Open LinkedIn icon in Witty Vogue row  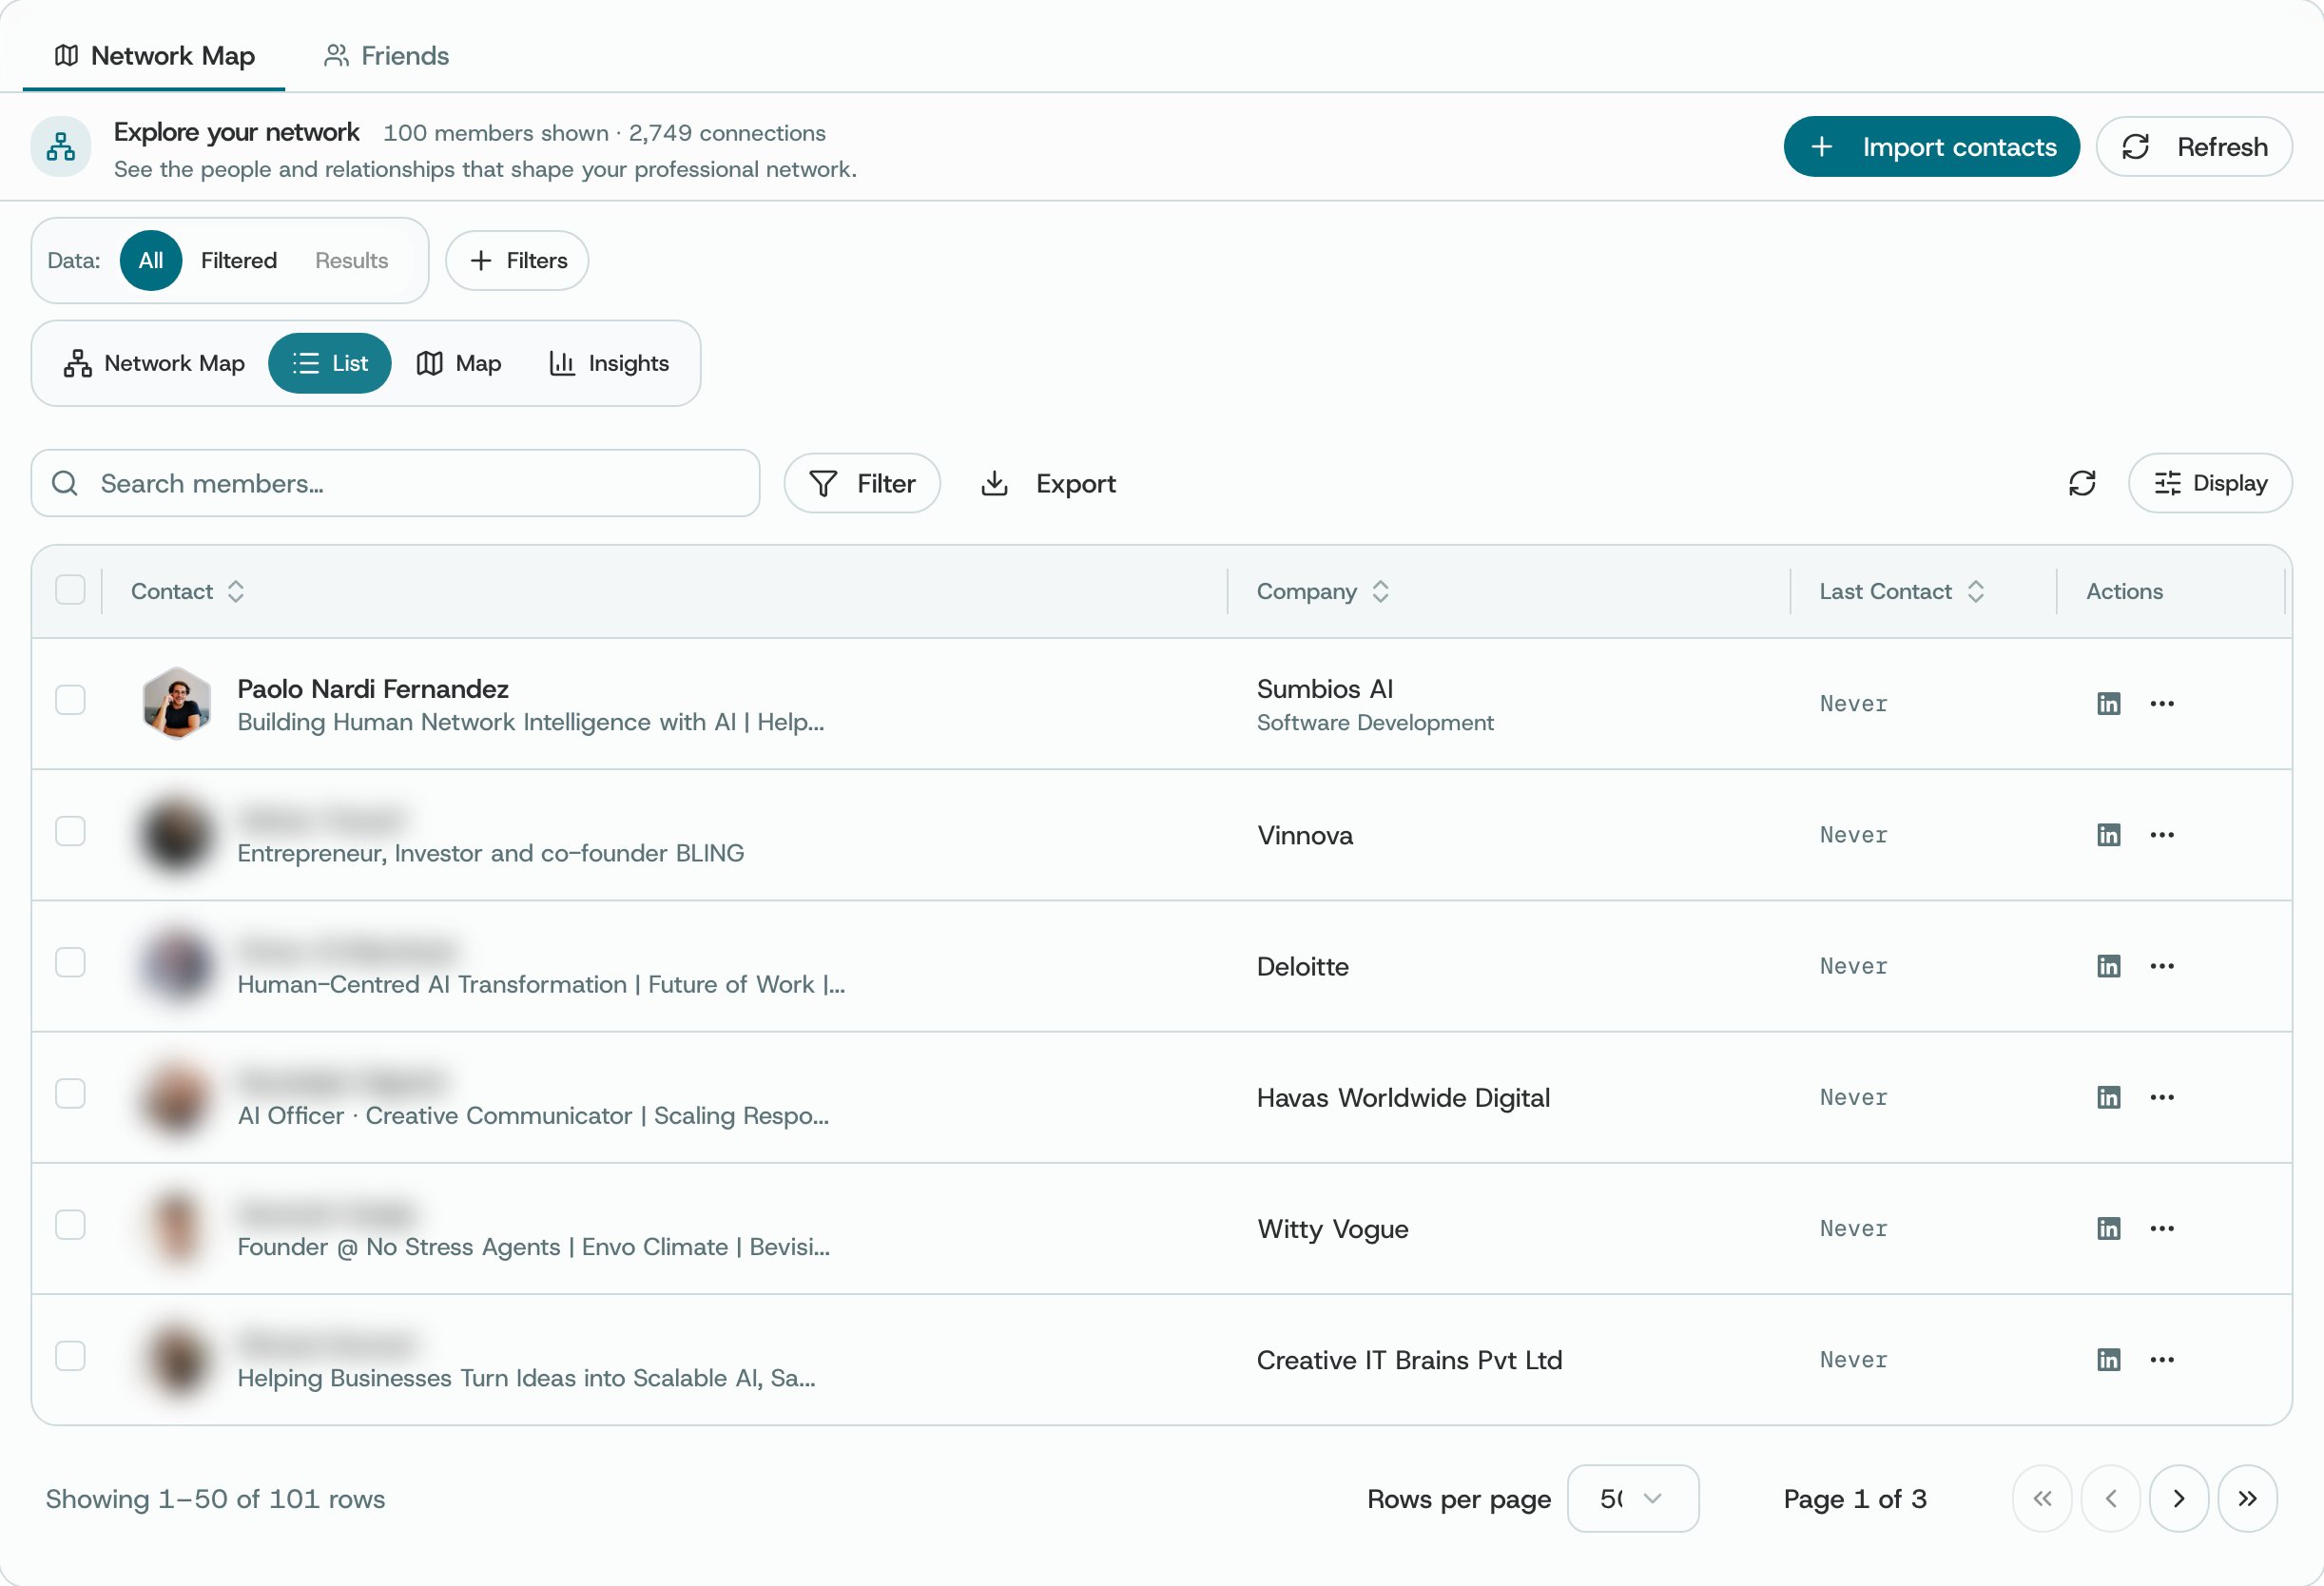coord(2108,1228)
